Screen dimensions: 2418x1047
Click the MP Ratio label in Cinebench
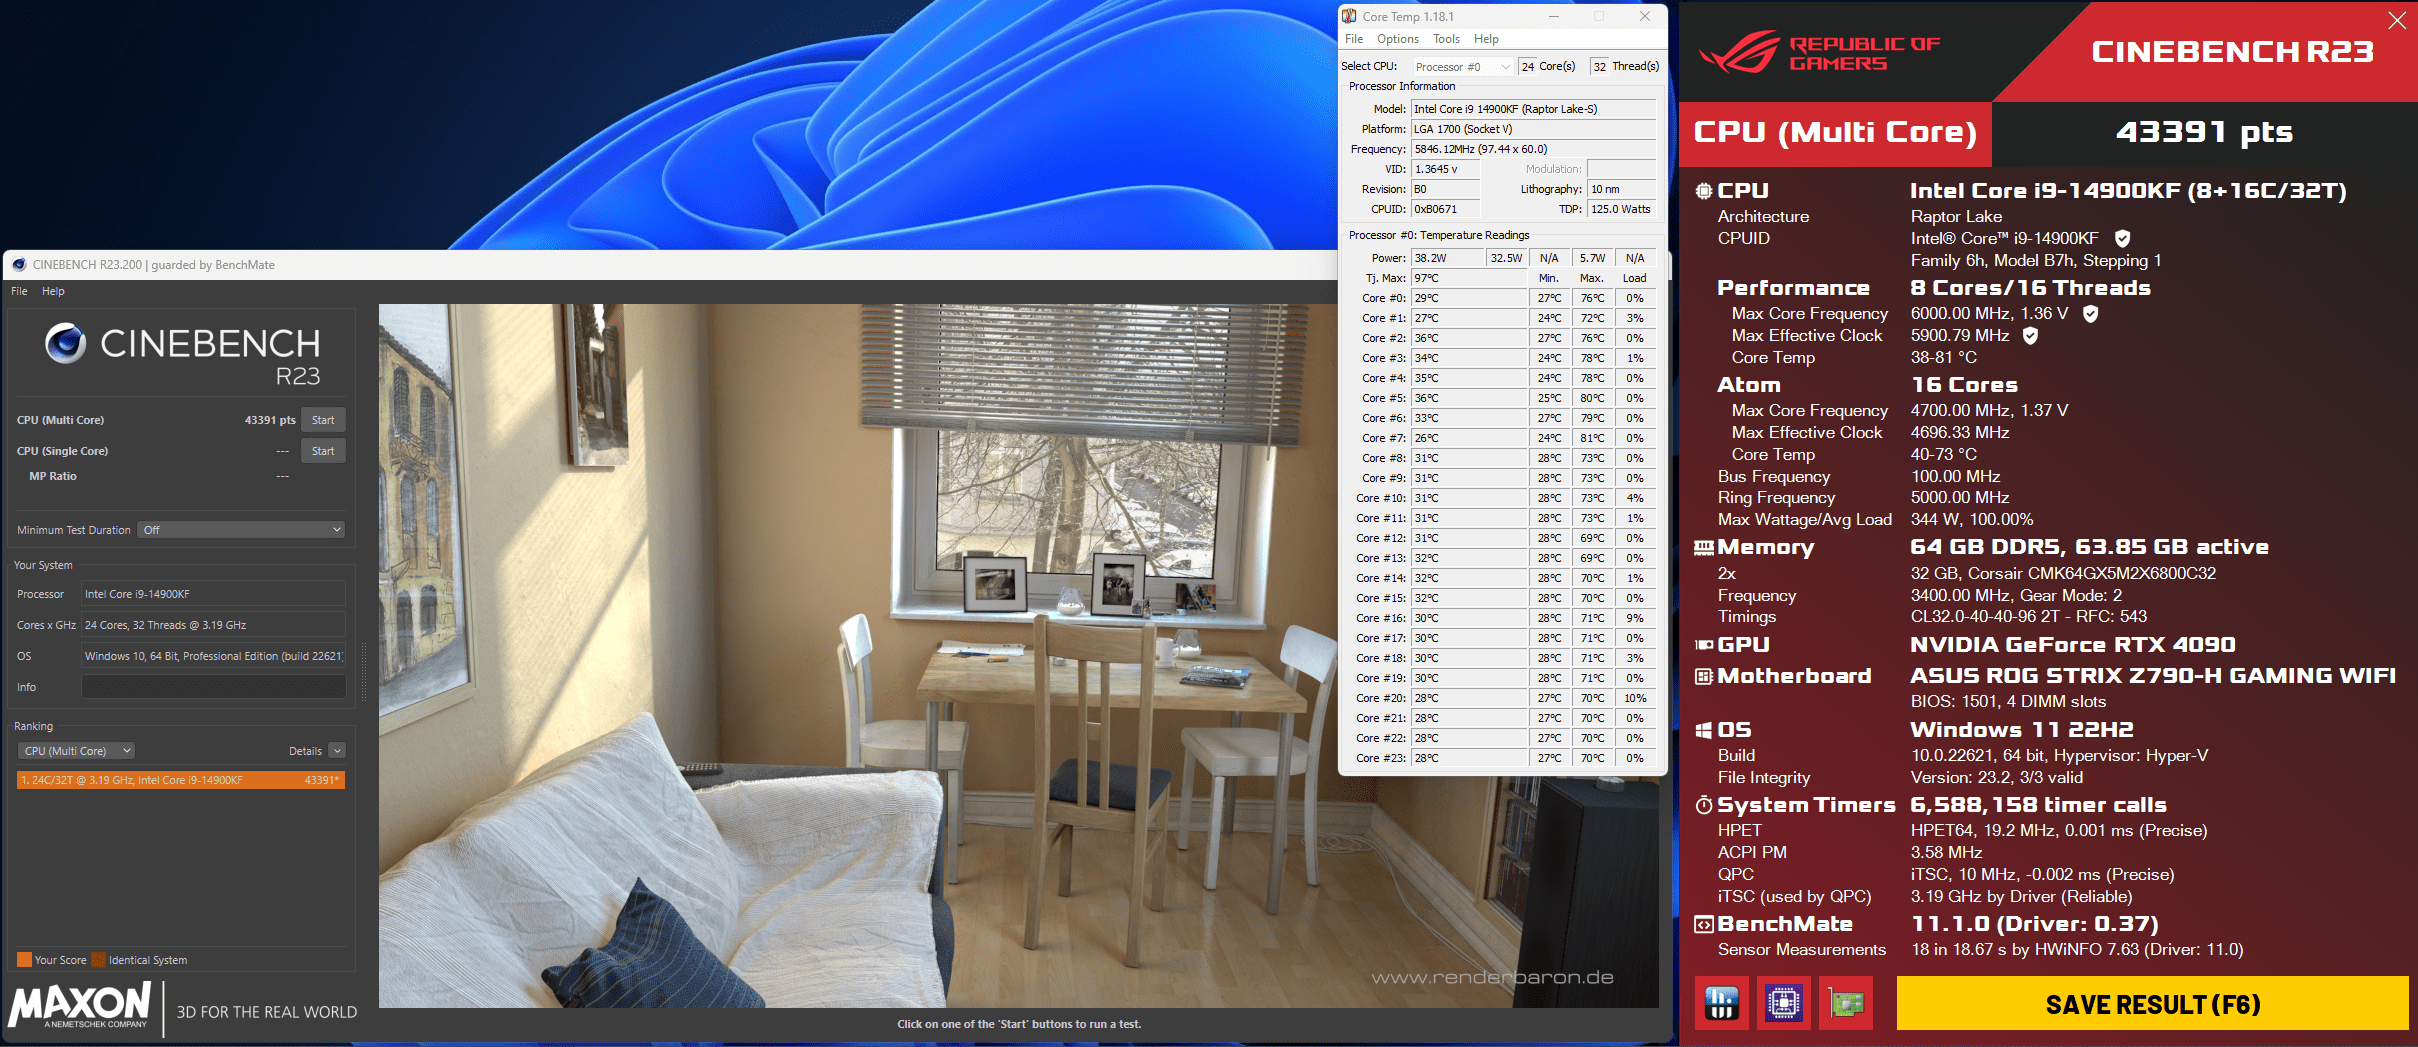point(53,476)
